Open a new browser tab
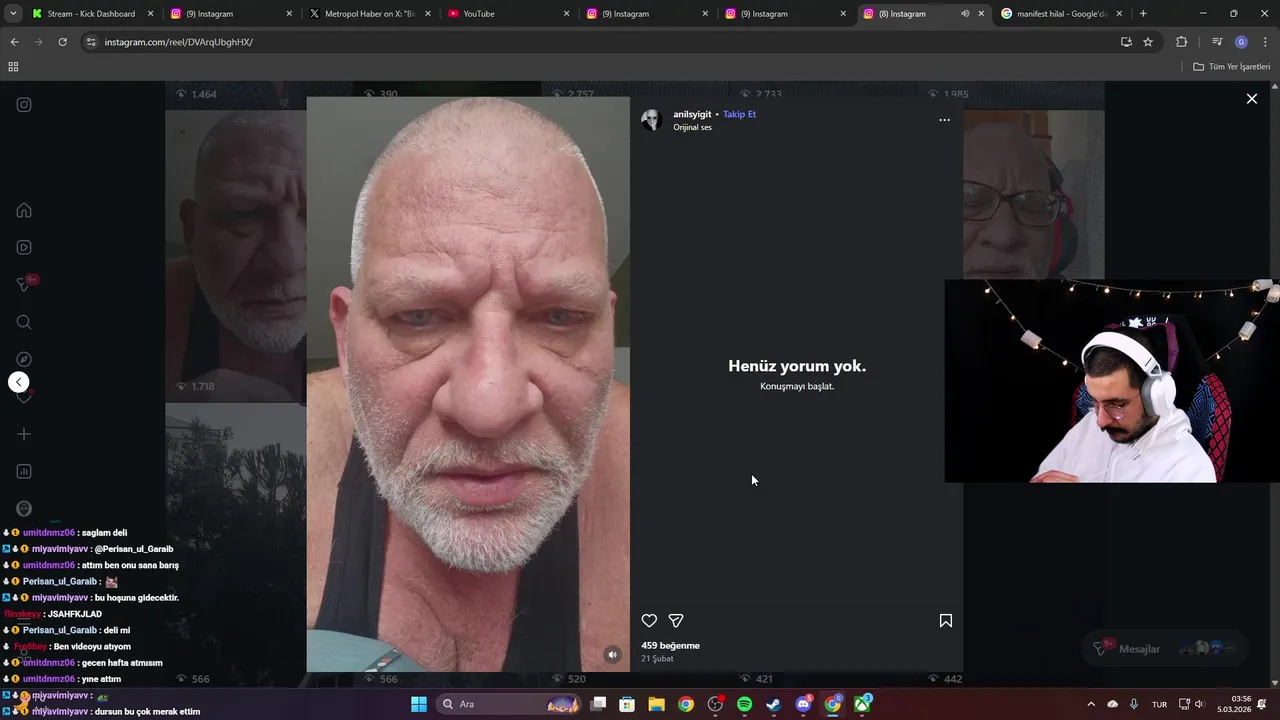 (x=1143, y=14)
